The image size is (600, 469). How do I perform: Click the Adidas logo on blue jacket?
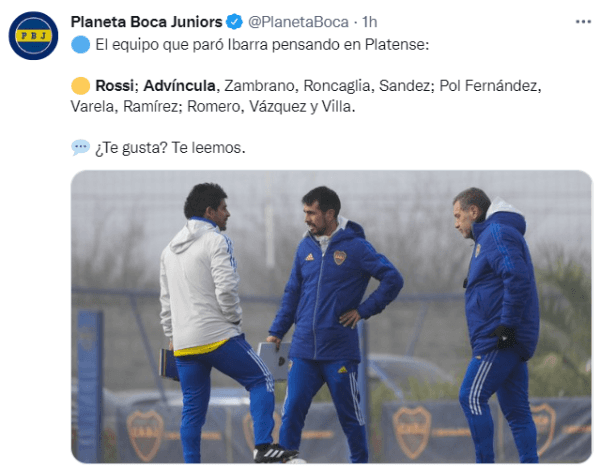coord(309,257)
